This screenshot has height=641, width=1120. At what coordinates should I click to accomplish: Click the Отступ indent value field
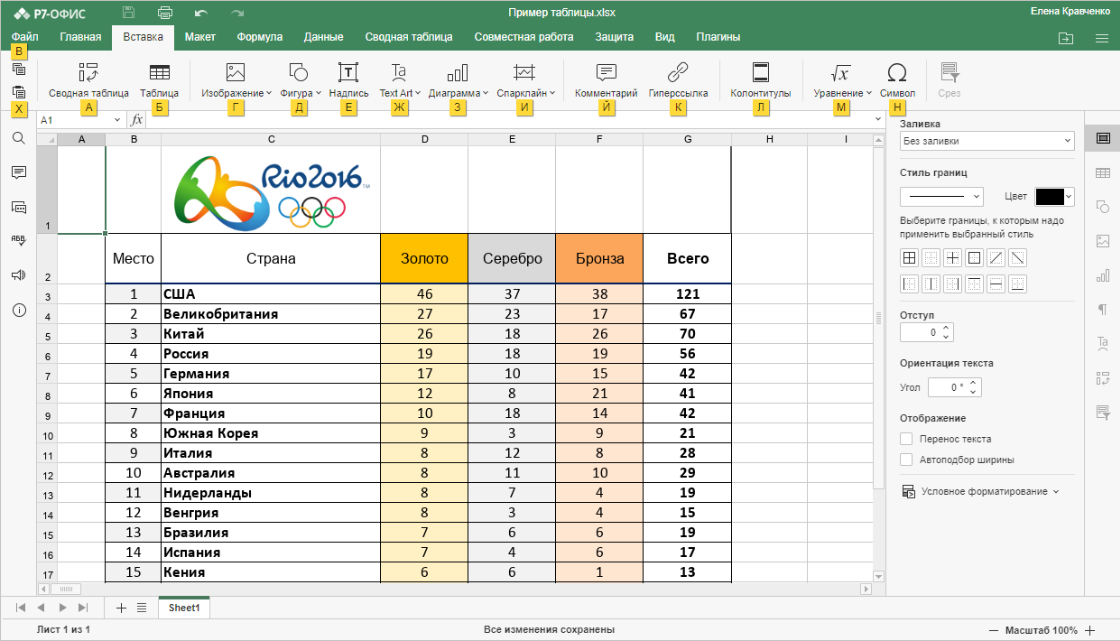click(926, 332)
